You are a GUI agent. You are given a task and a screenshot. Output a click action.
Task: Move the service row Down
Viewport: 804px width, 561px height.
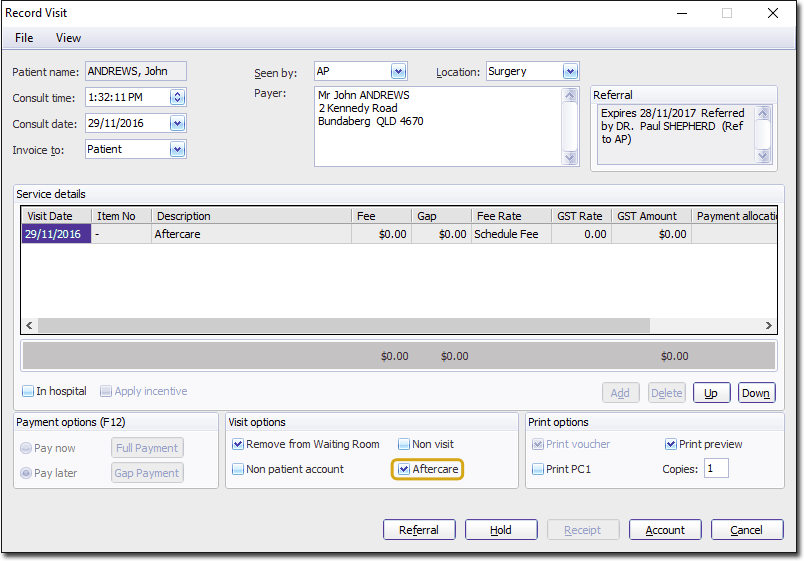(x=756, y=393)
